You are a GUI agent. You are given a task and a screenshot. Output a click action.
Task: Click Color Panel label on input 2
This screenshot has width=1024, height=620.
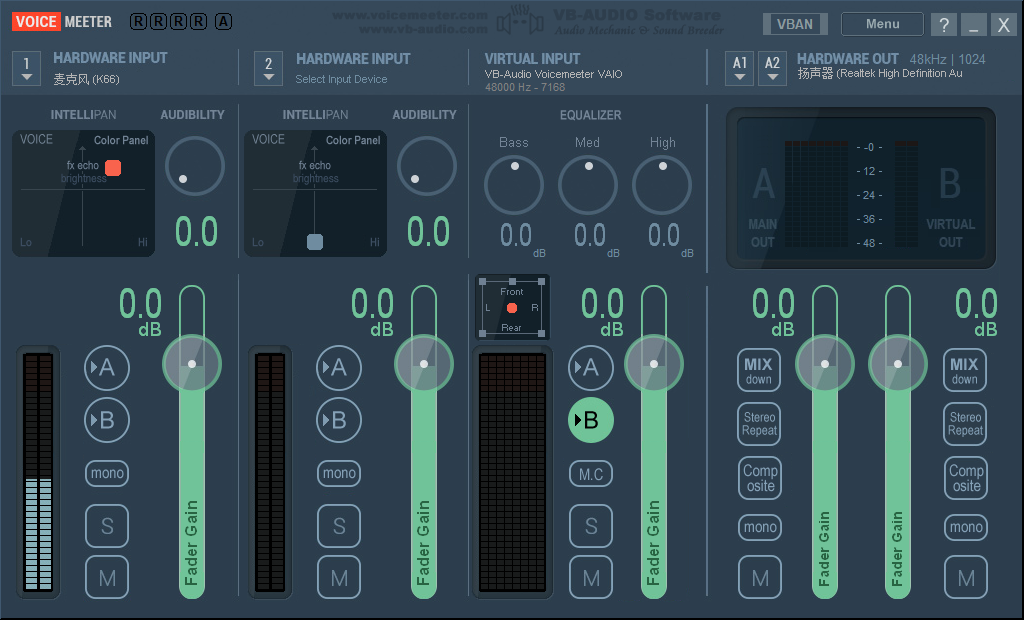[x=353, y=140]
